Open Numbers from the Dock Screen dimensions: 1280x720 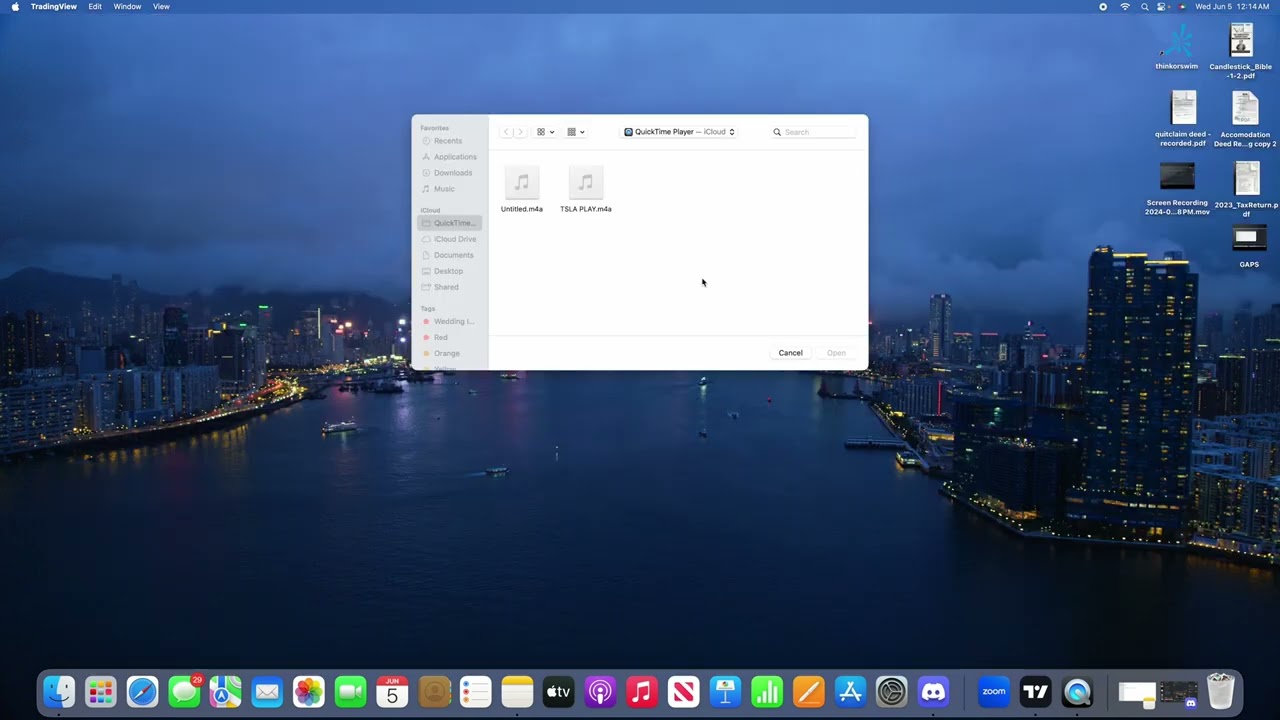coord(767,691)
